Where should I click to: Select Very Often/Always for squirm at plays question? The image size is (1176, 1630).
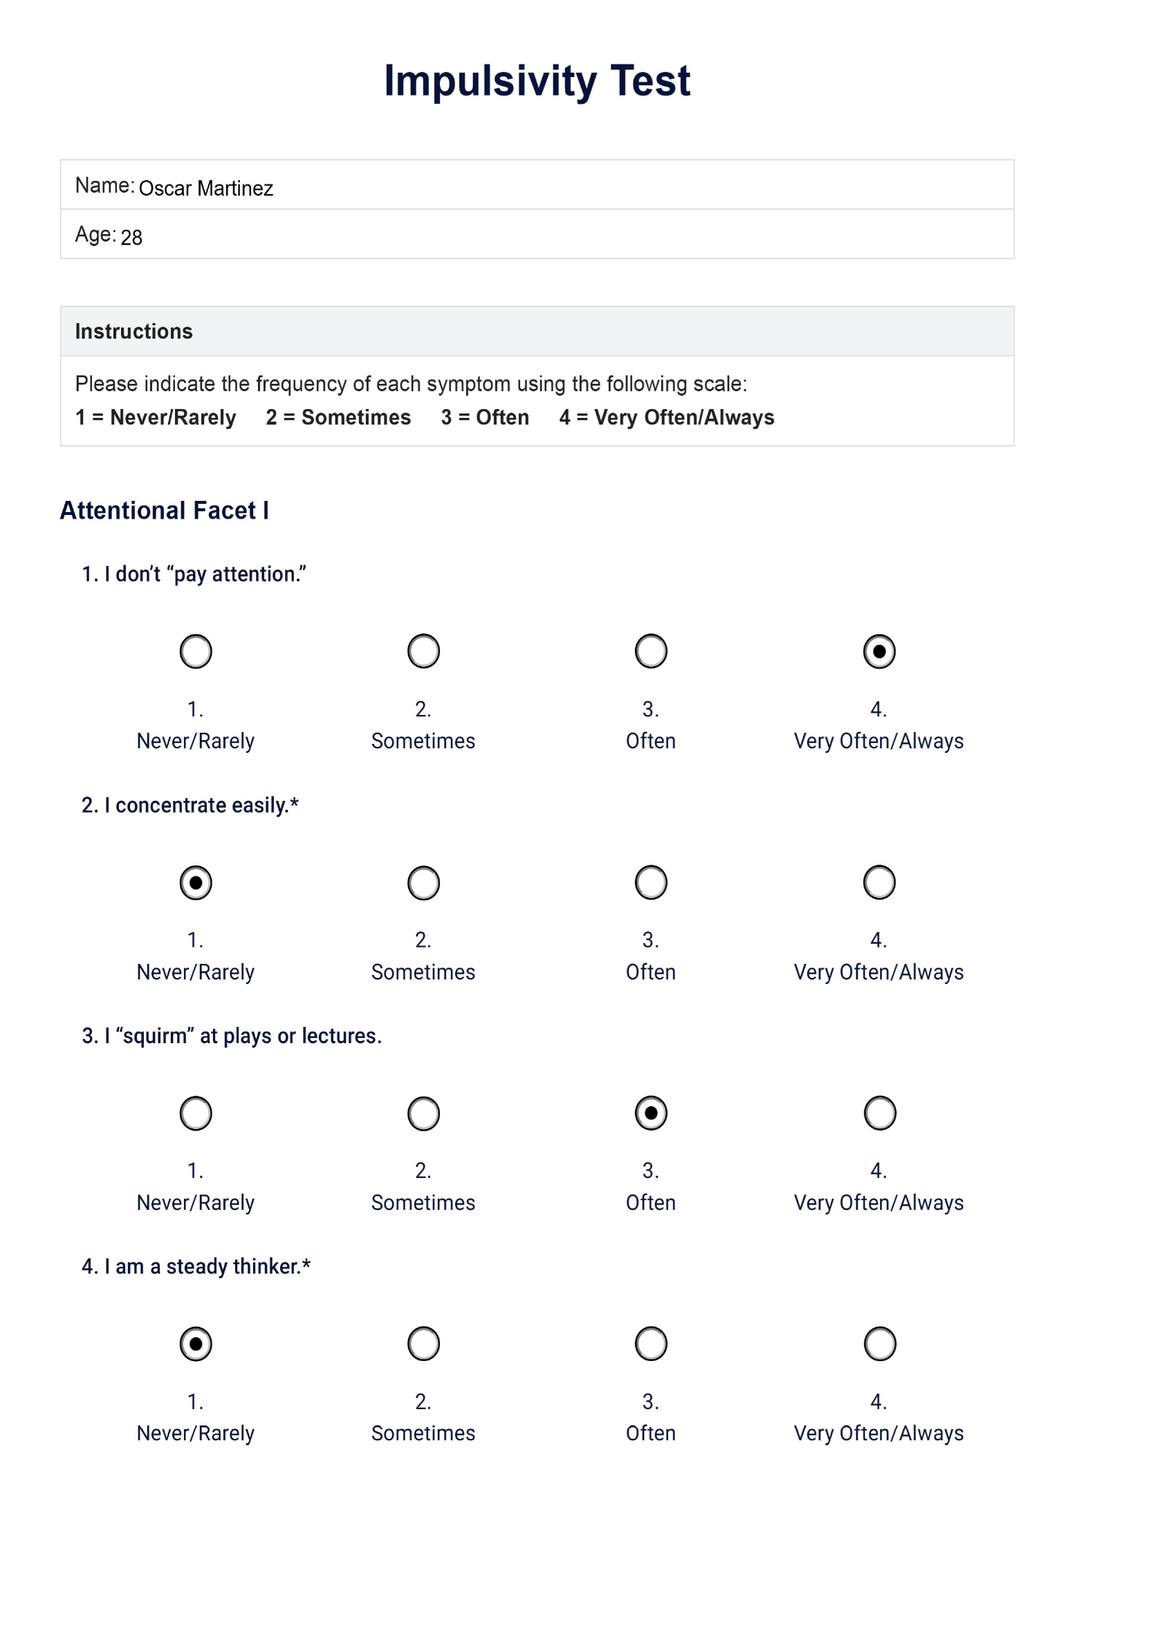(879, 1114)
